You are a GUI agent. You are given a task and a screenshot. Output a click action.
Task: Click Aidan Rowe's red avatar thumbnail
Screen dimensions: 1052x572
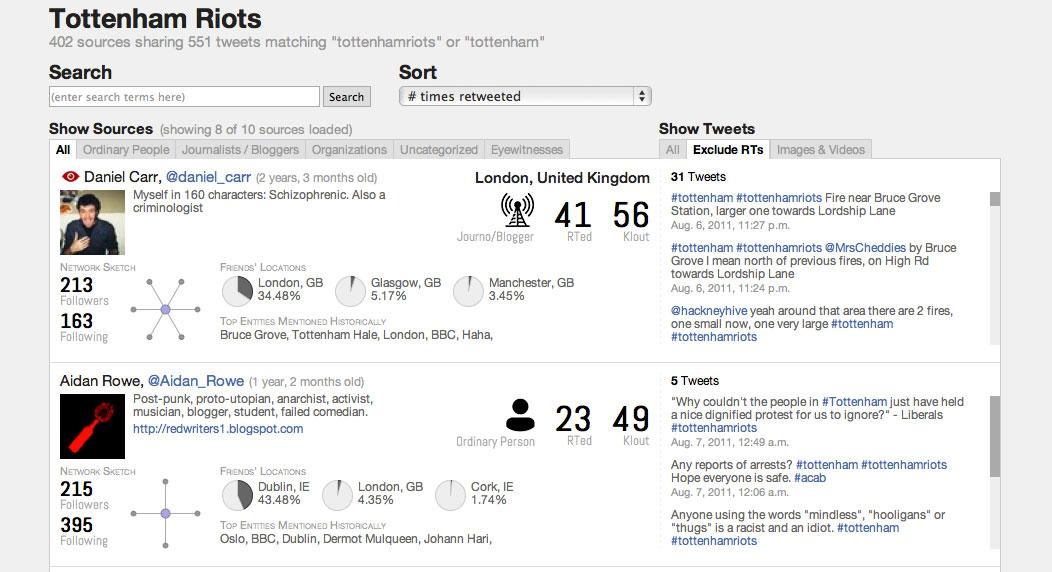click(x=93, y=426)
